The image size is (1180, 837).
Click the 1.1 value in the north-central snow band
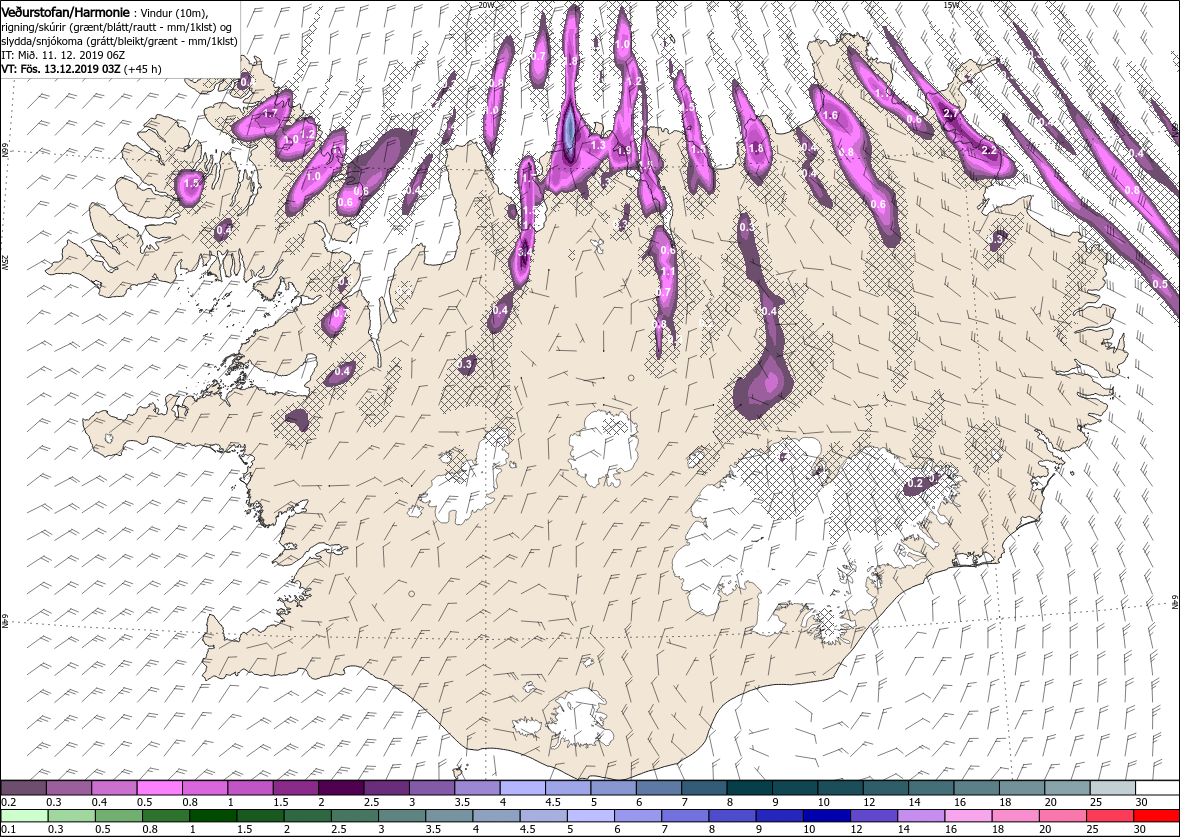coord(668,272)
